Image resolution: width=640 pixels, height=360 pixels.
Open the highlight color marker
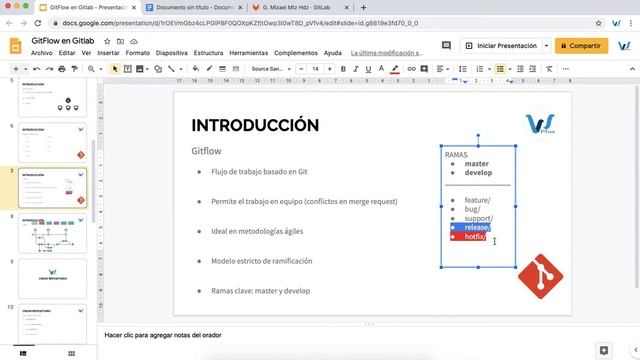[x=395, y=69]
